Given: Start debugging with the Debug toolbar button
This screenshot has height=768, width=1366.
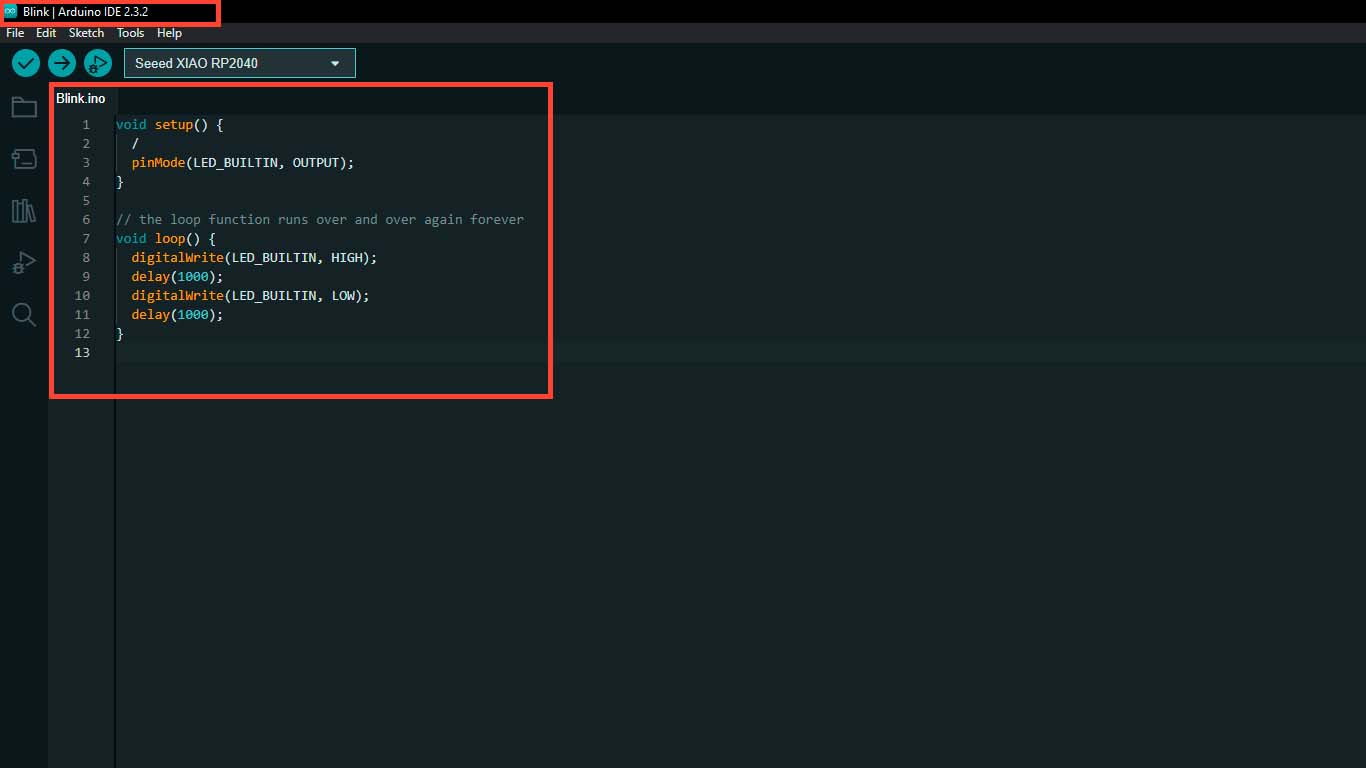Looking at the screenshot, I should coord(98,63).
